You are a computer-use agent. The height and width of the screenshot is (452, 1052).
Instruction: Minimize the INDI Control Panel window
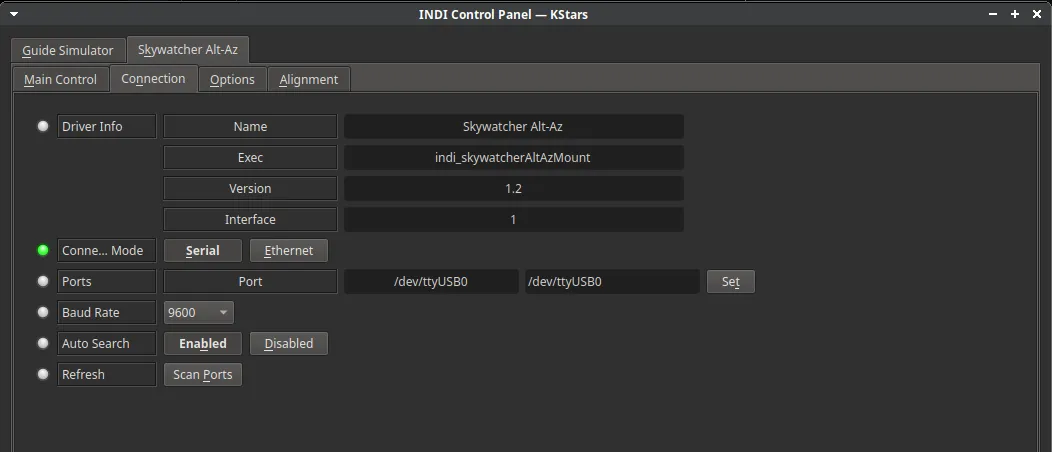tap(993, 14)
